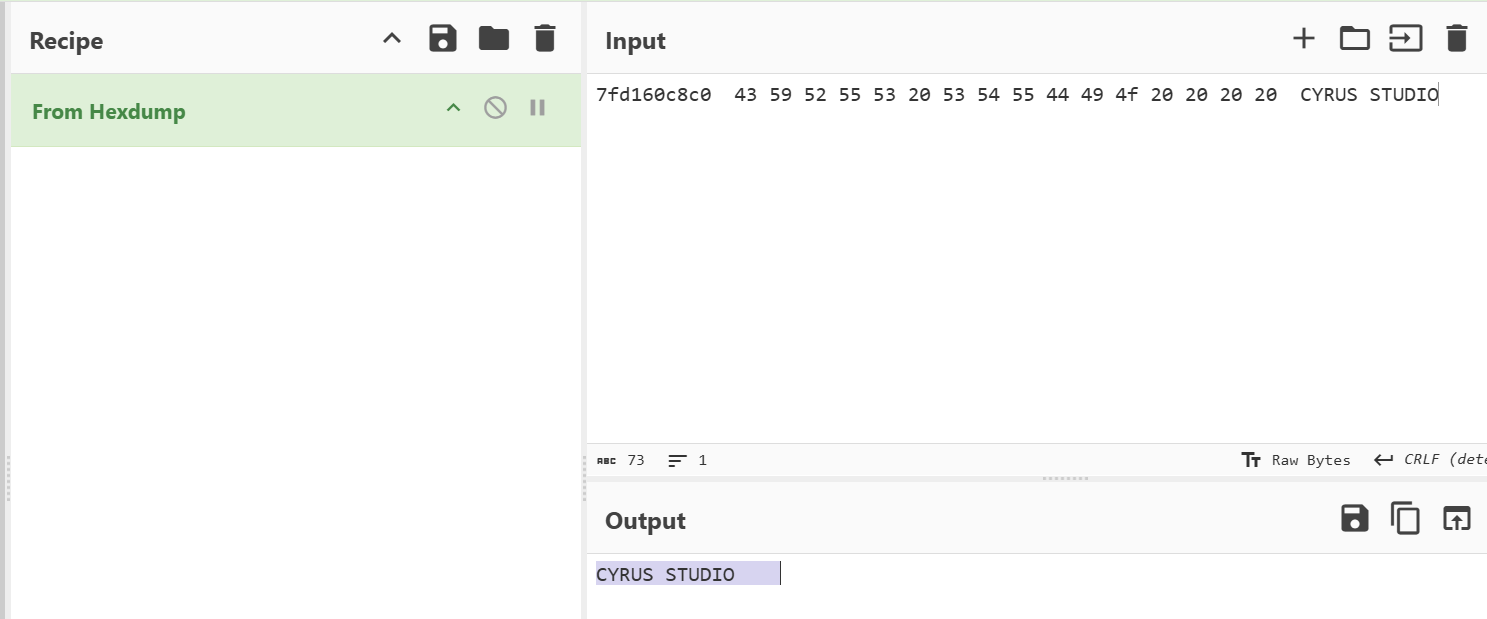The image size is (1487, 619).
Task: Save the current recipe
Action: [x=442, y=39]
